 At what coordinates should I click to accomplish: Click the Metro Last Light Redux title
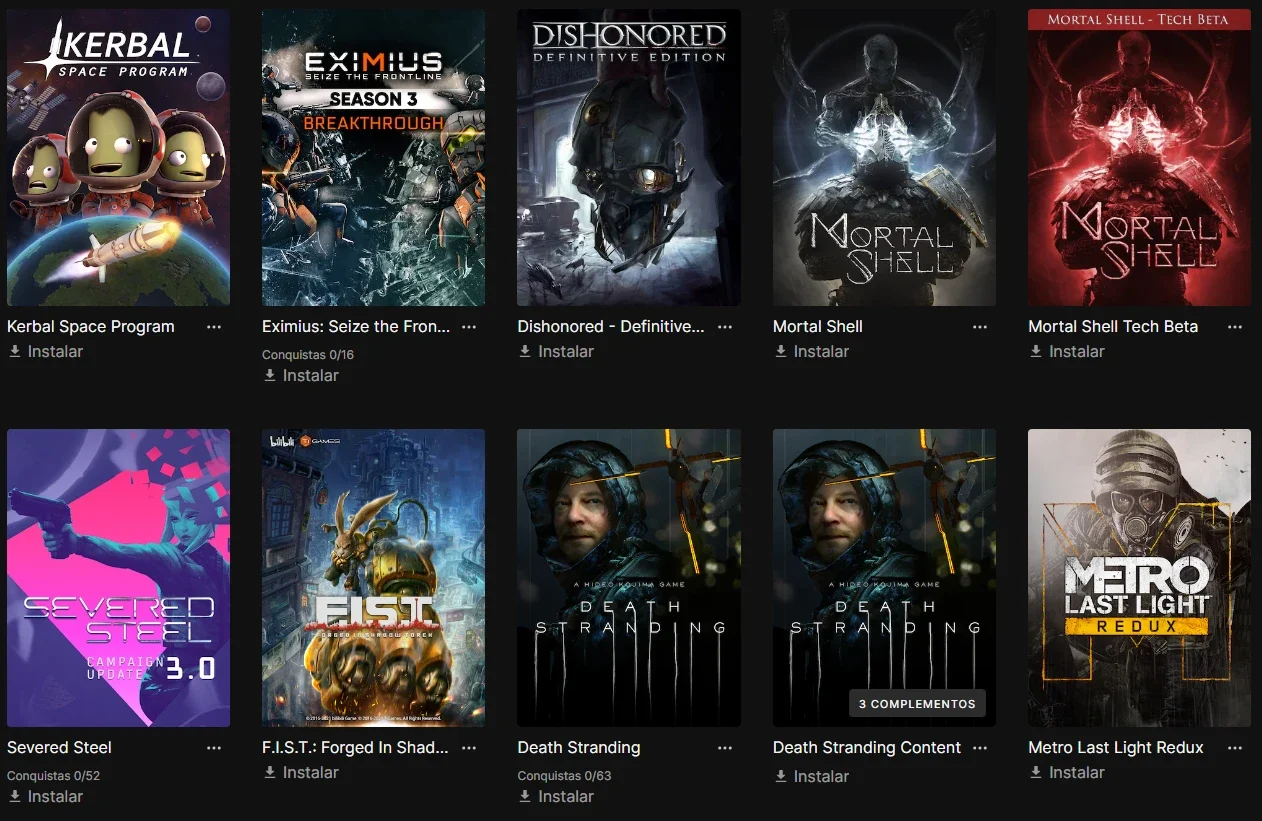(1116, 748)
